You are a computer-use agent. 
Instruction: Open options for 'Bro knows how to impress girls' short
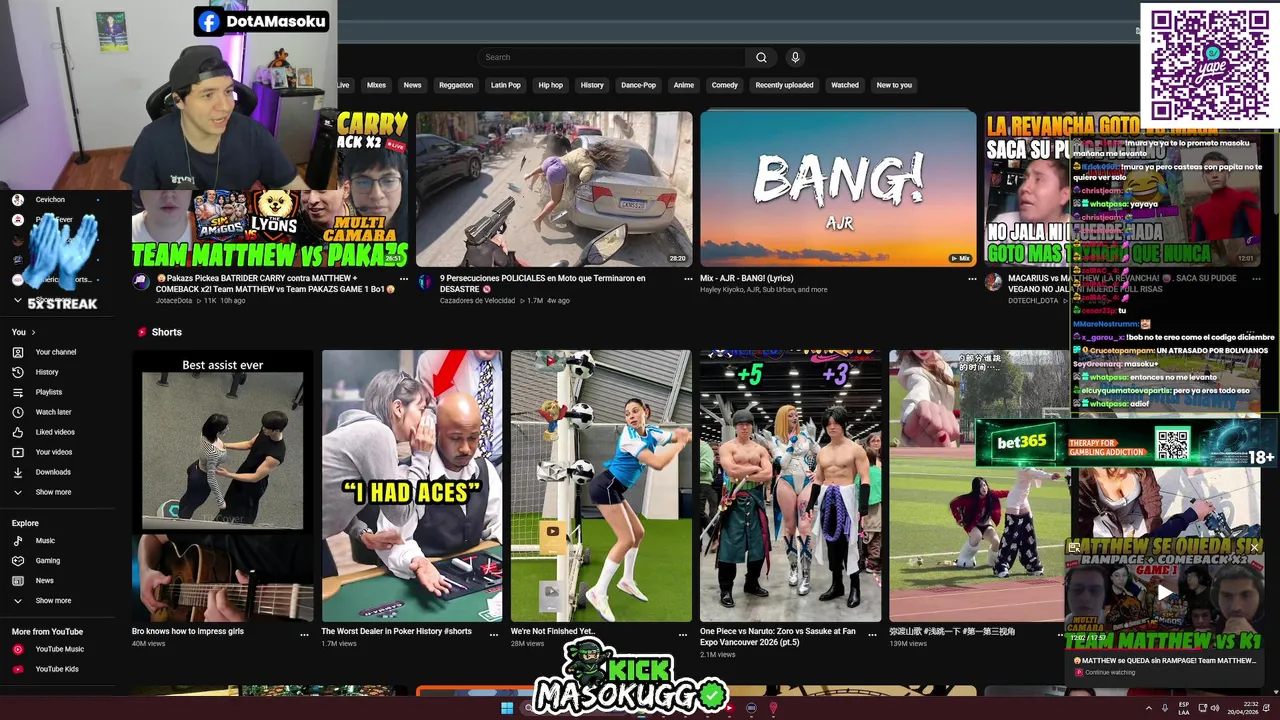tap(305, 634)
